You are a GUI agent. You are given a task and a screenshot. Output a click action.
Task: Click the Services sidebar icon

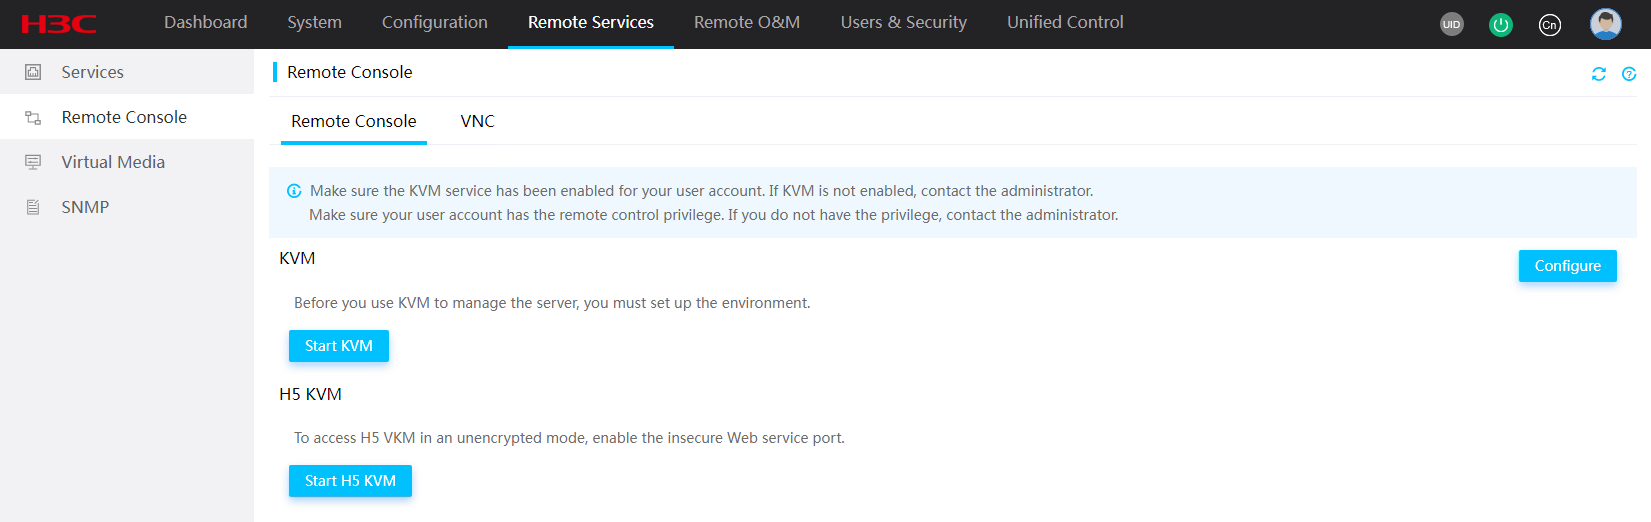(x=33, y=72)
